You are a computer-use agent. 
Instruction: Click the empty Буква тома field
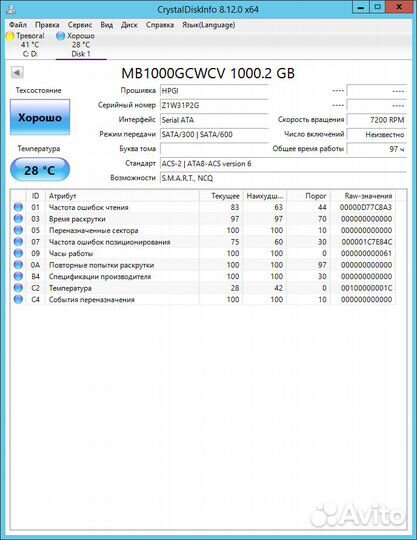(214, 149)
